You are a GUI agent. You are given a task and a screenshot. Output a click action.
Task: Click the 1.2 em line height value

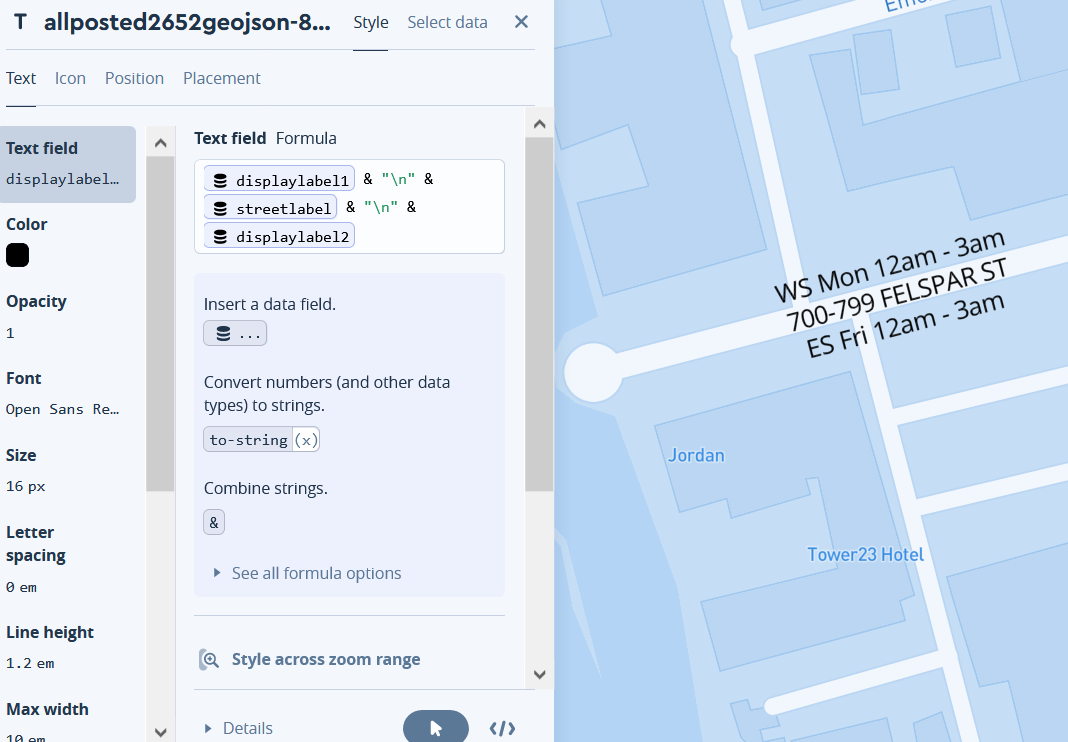(30, 663)
